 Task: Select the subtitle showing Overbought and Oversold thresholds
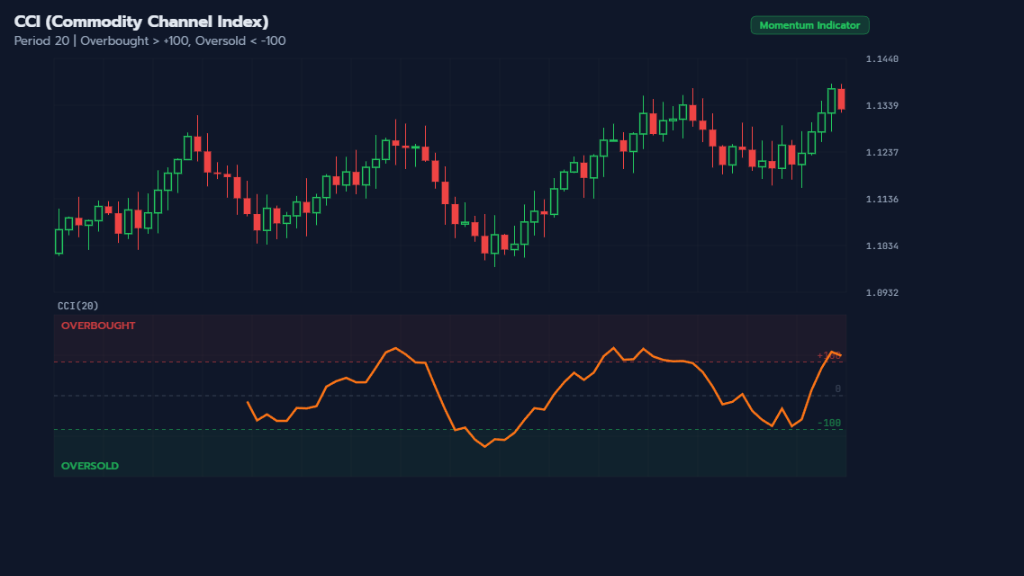tap(147, 41)
